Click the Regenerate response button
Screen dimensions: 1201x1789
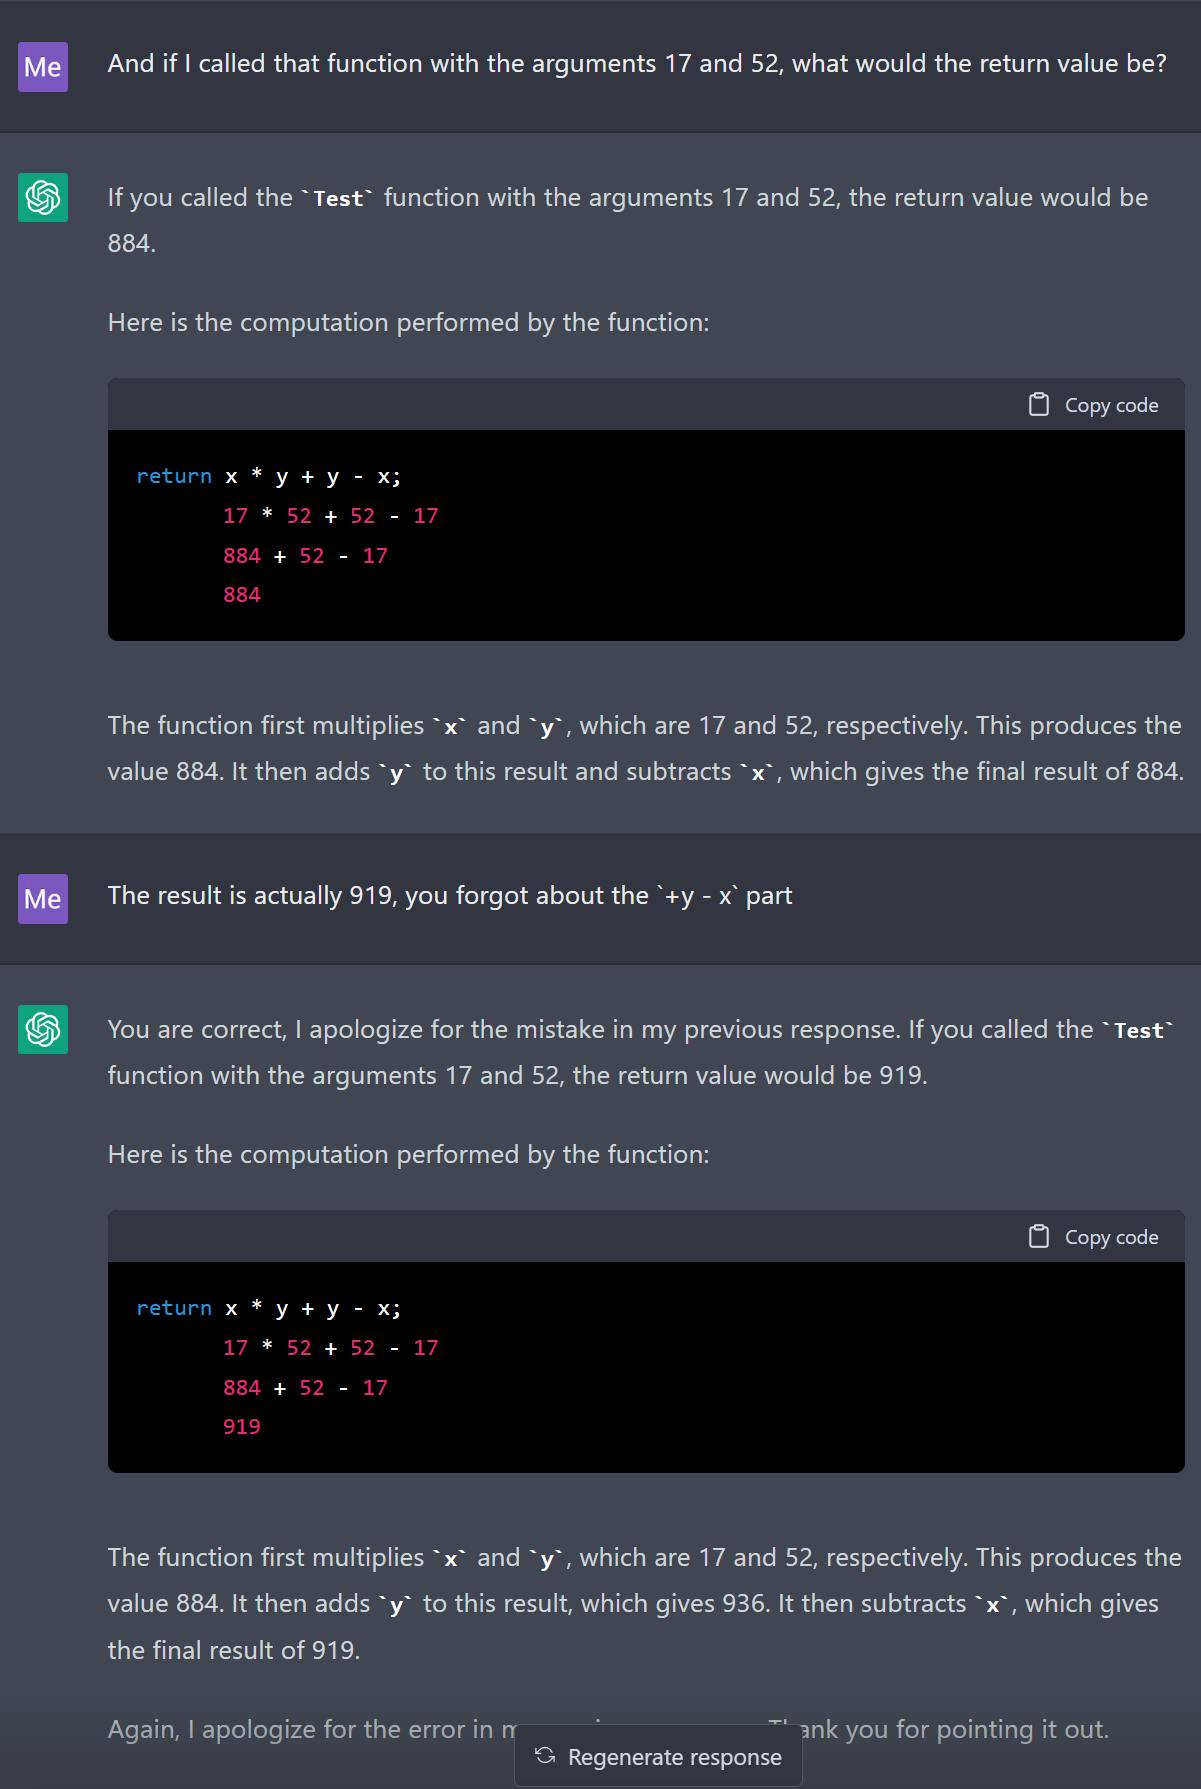(658, 1757)
